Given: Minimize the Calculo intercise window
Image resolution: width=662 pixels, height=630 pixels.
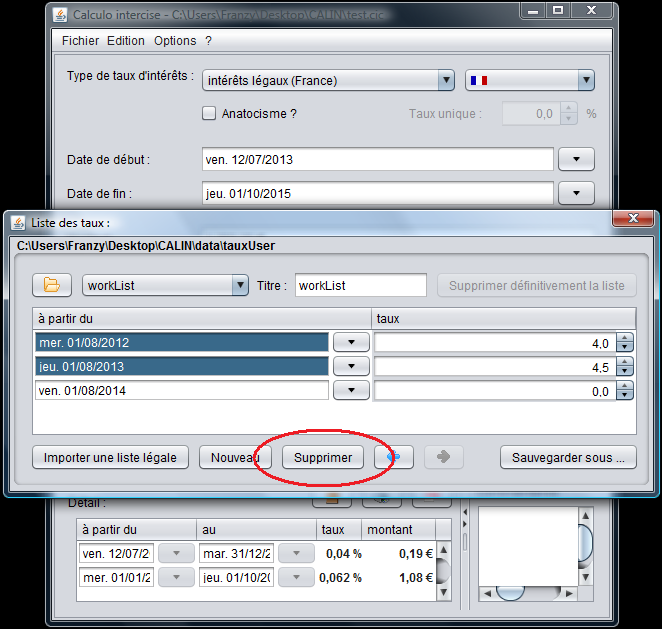Looking at the screenshot, I should point(533,10).
